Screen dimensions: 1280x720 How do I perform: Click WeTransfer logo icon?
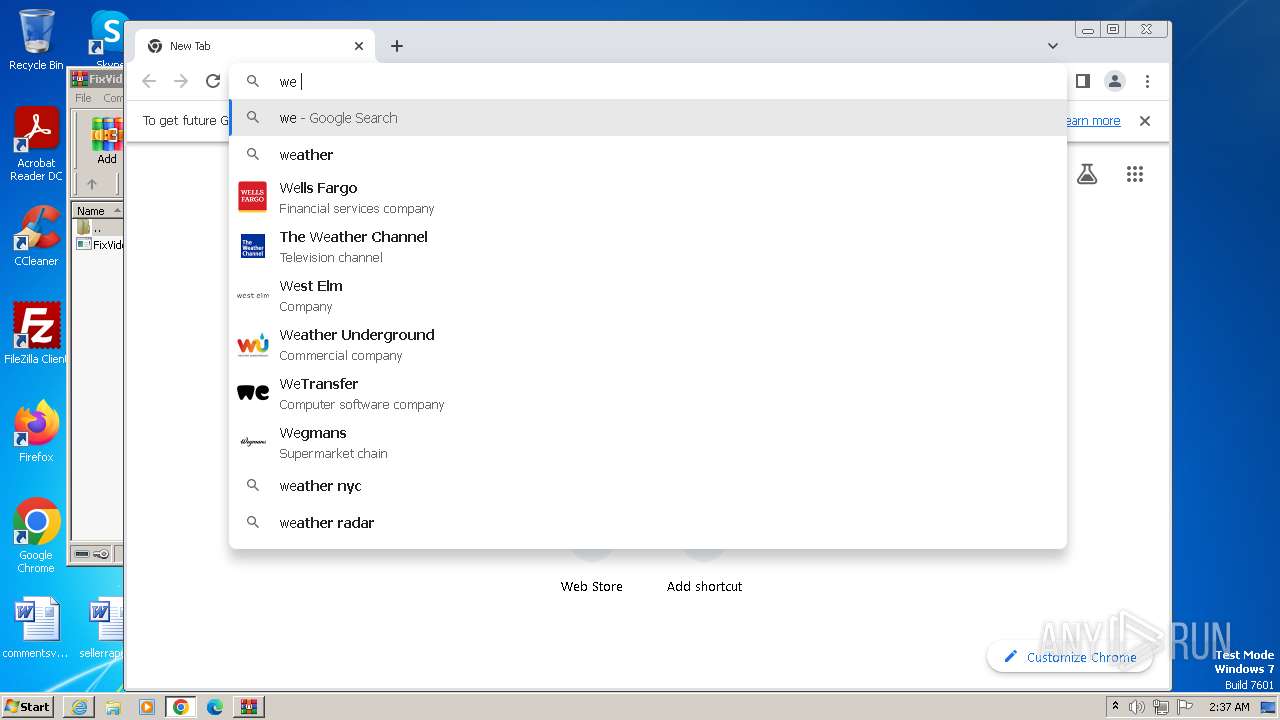point(253,393)
